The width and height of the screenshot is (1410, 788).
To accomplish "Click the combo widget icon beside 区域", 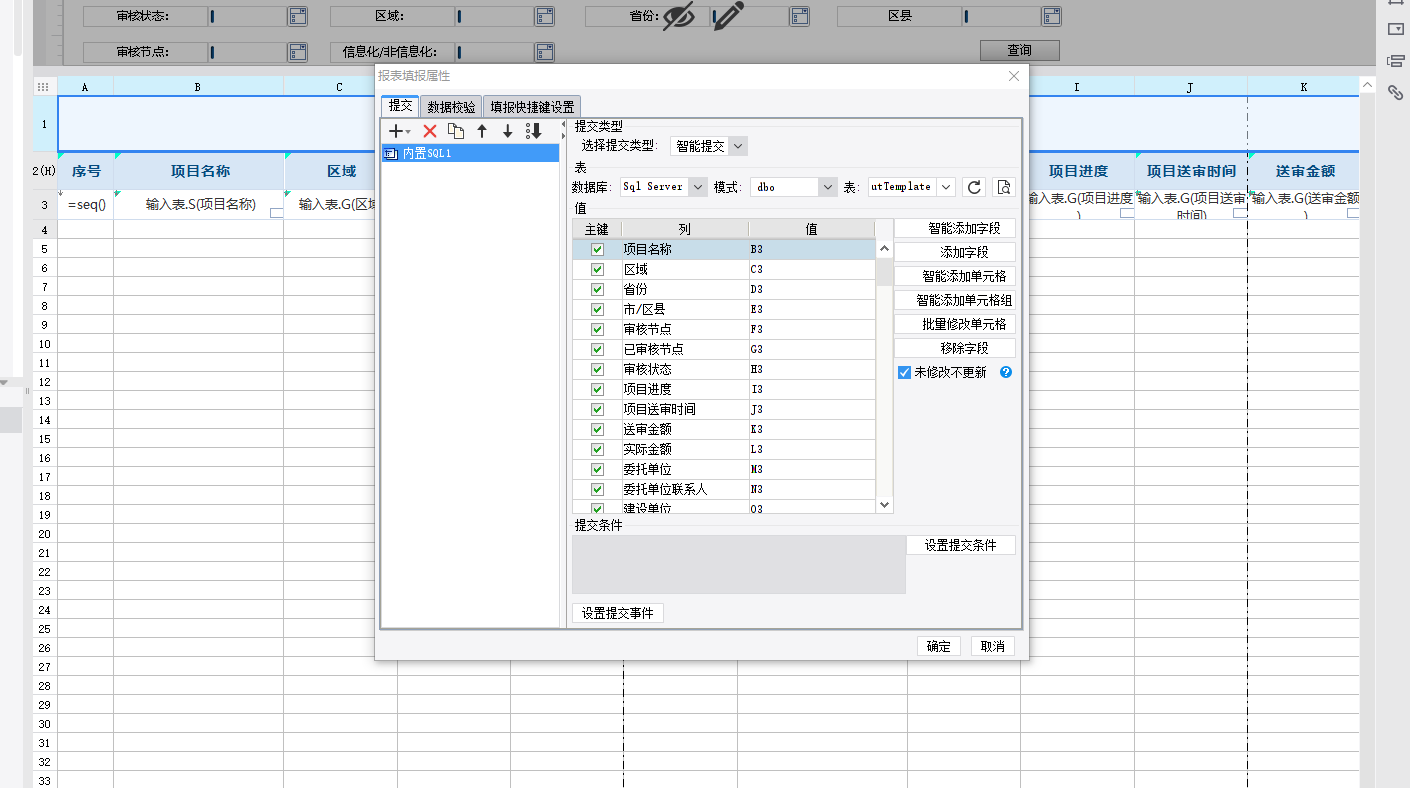I will tap(544, 16).
